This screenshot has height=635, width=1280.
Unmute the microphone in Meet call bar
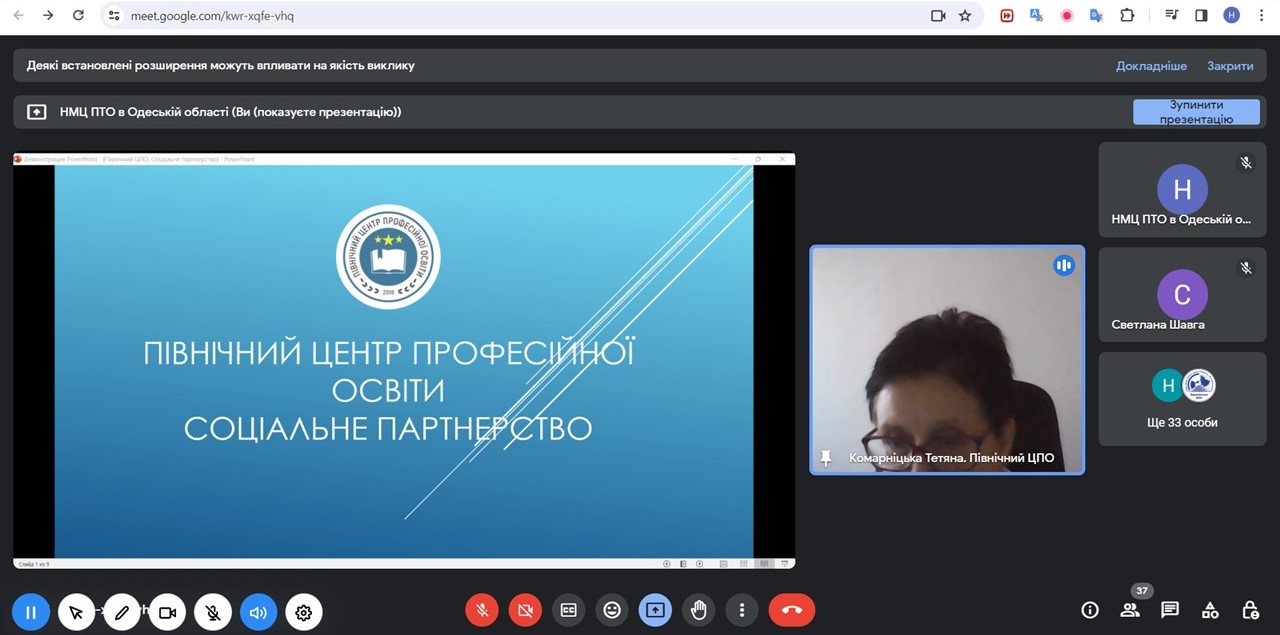[x=482, y=610]
